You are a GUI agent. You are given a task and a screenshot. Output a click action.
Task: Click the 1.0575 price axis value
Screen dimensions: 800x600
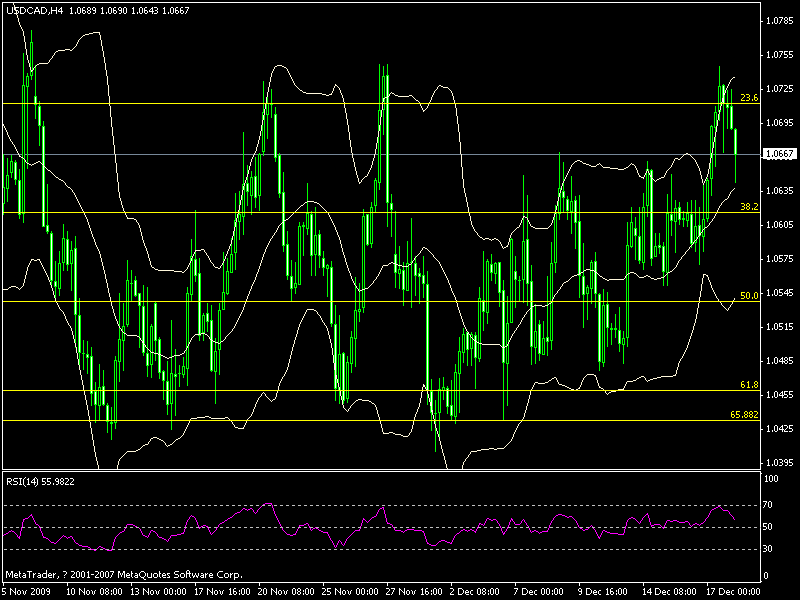pyautogui.click(x=780, y=259)
